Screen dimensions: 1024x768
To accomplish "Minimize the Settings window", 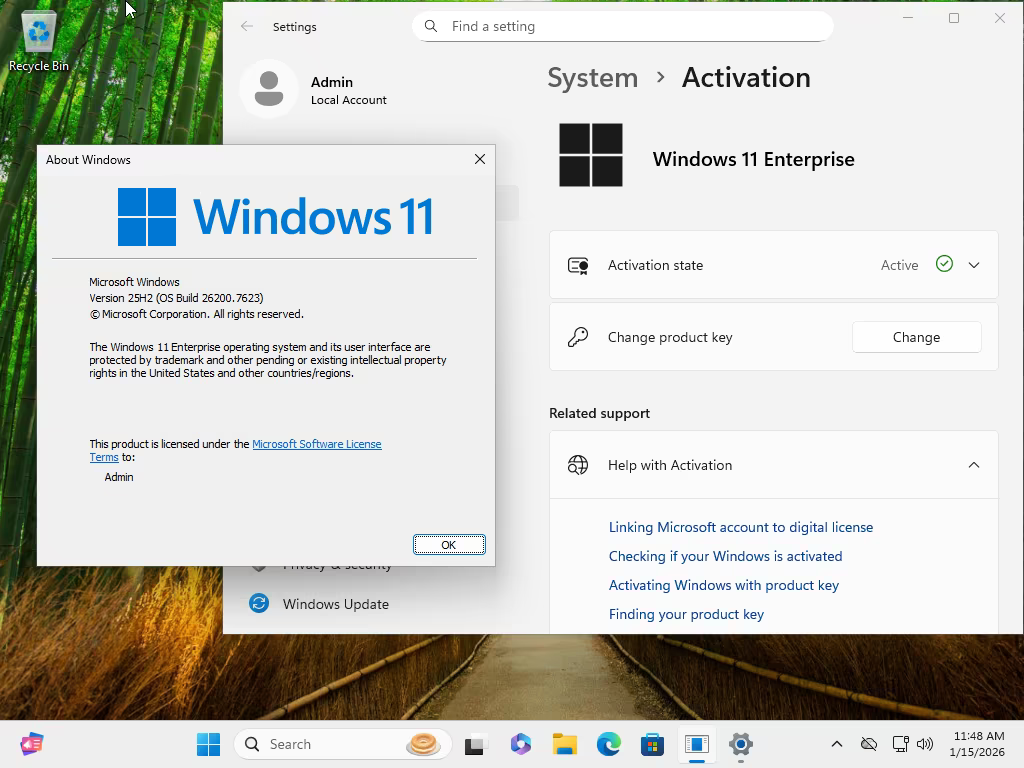I will click(x=908, y=18).
